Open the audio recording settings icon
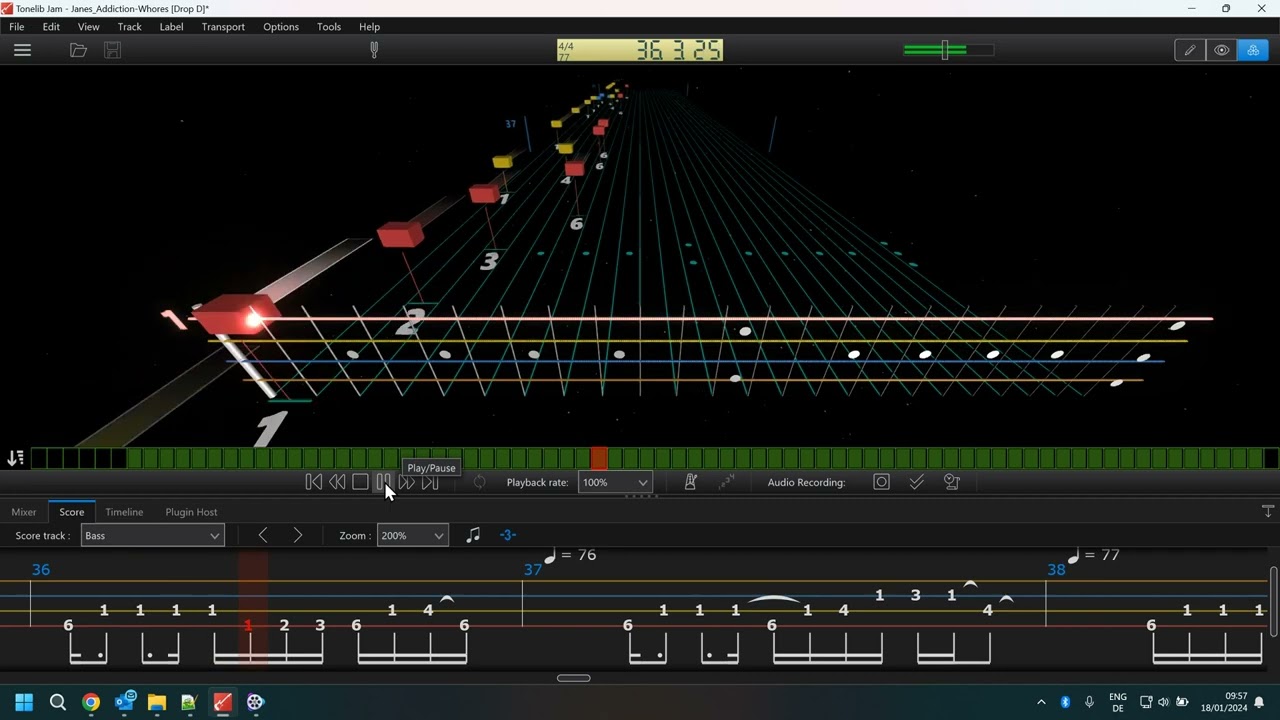The image size is (1280, 720). (x=952, y=482)
